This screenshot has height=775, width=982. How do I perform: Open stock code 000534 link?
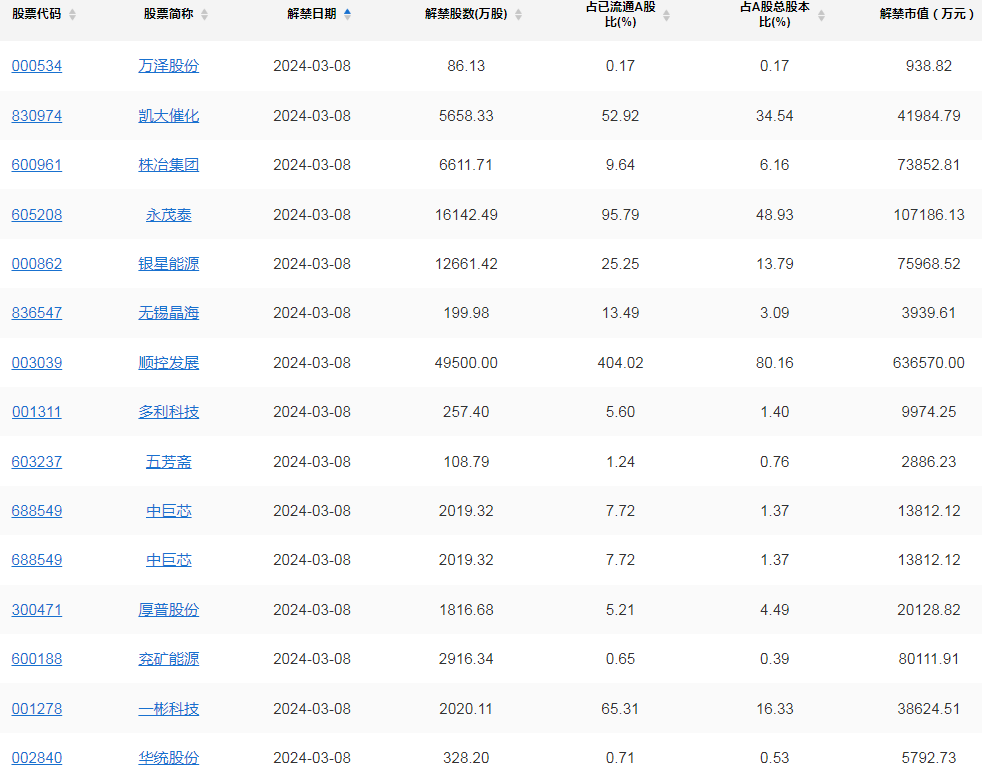[37, 66]
